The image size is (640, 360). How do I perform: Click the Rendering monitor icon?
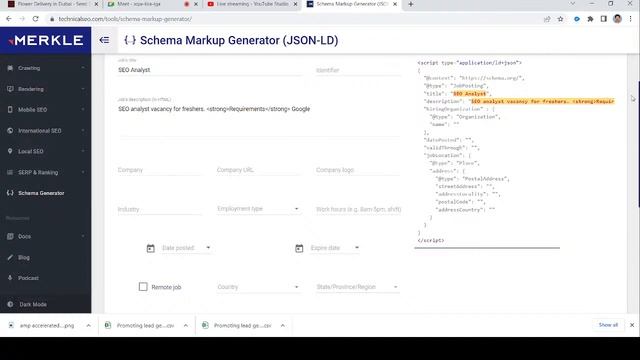pos(10,89)
